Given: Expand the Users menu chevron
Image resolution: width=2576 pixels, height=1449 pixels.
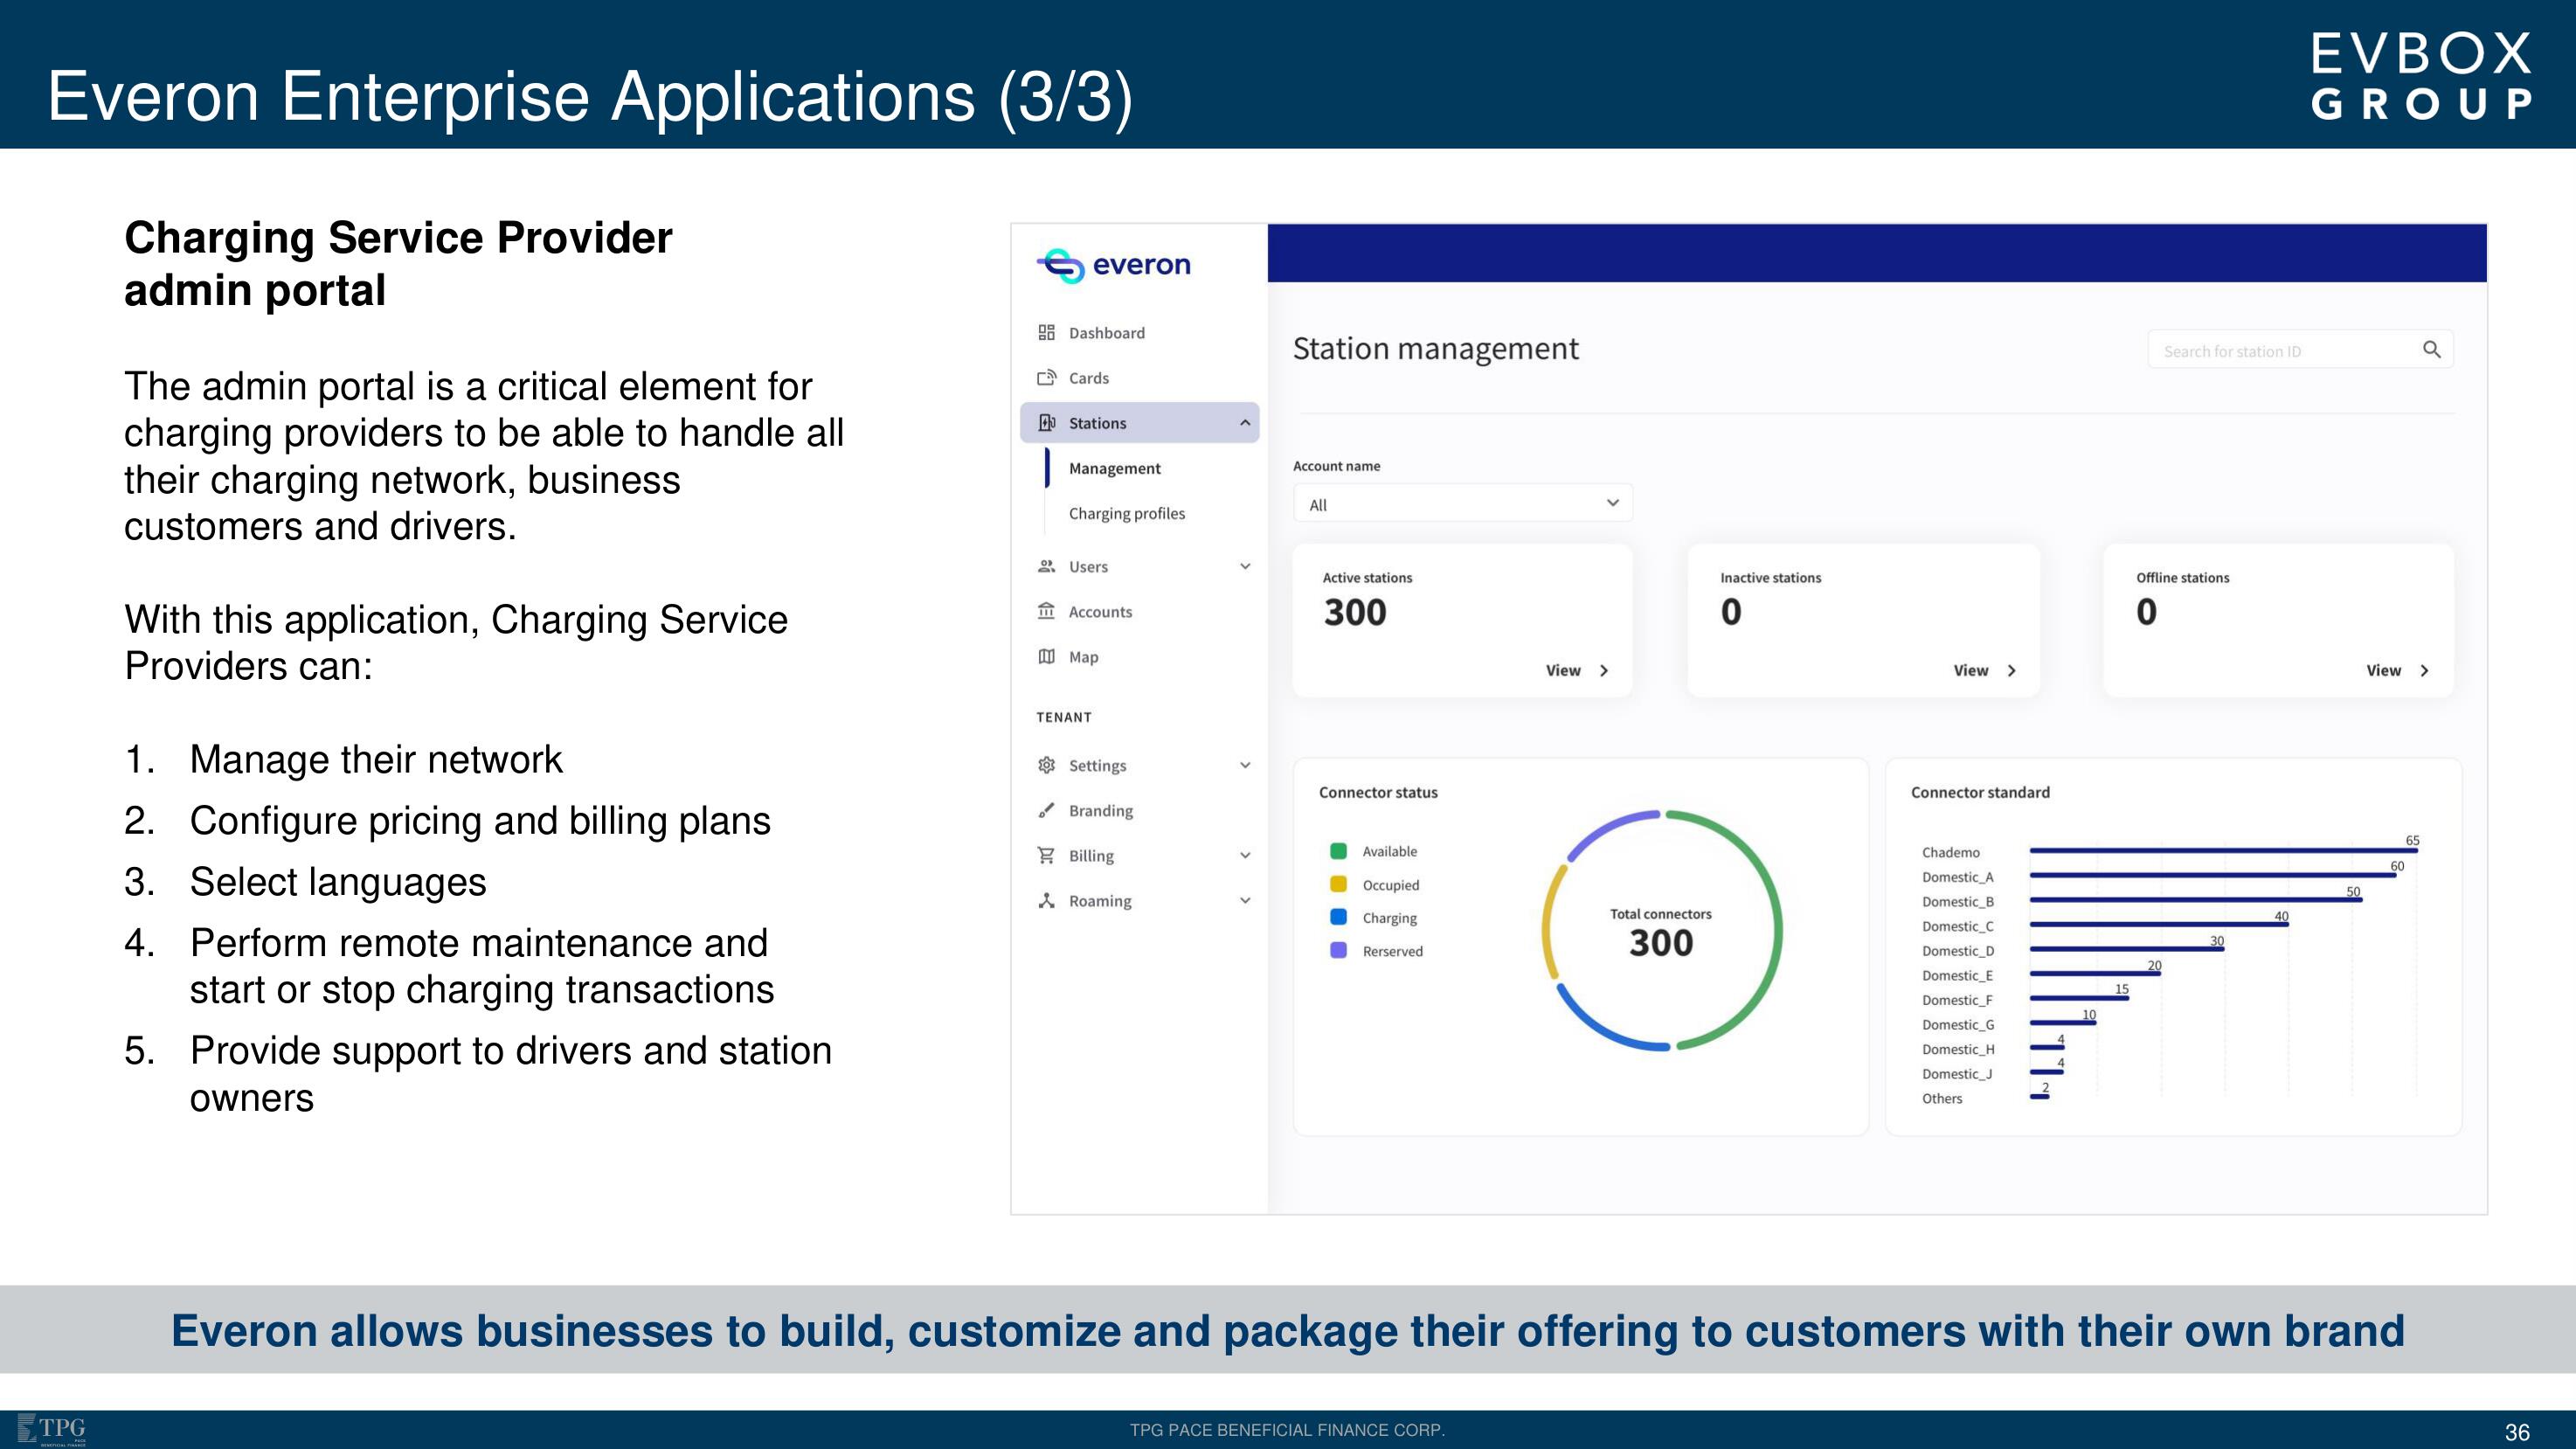Looking at the screenshot, I should coord(1245,566).
